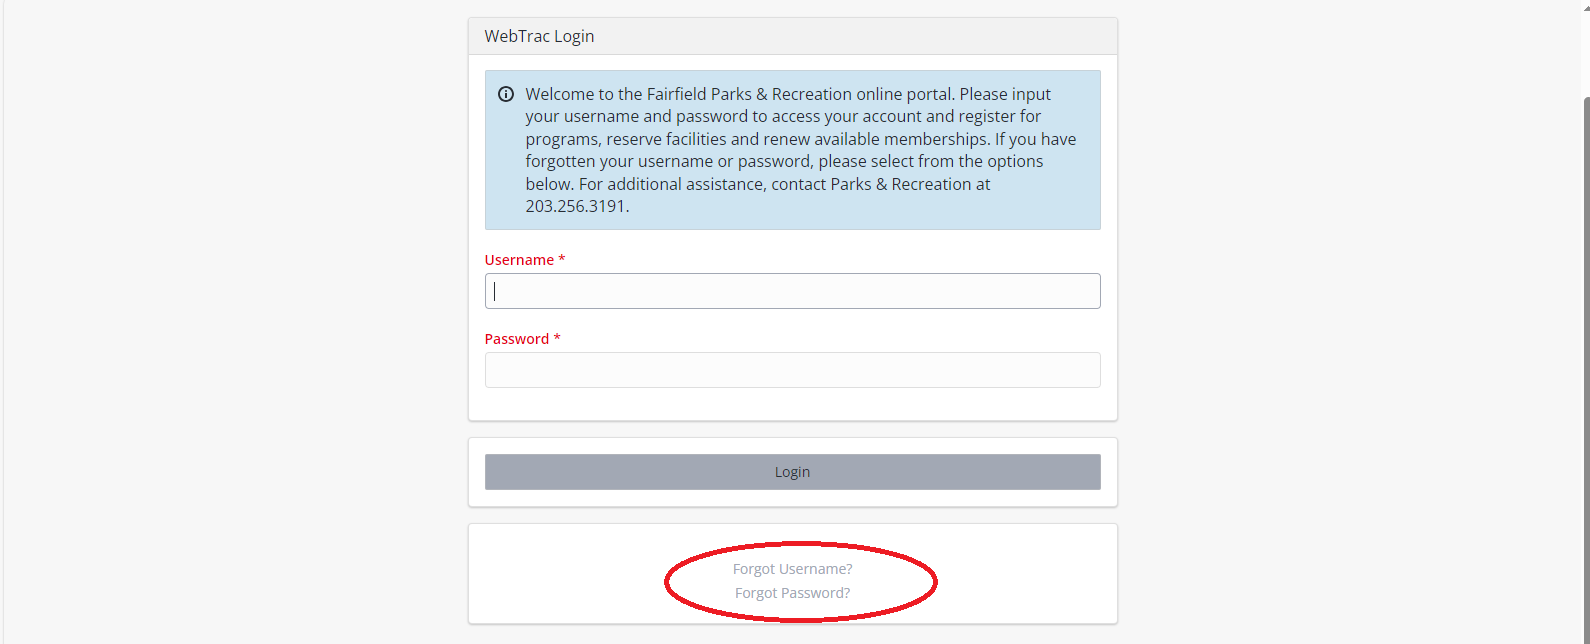This screenshot has height=644, width=1590.
Task: Click inside the Password input box
Action: [x=792, y=370]
